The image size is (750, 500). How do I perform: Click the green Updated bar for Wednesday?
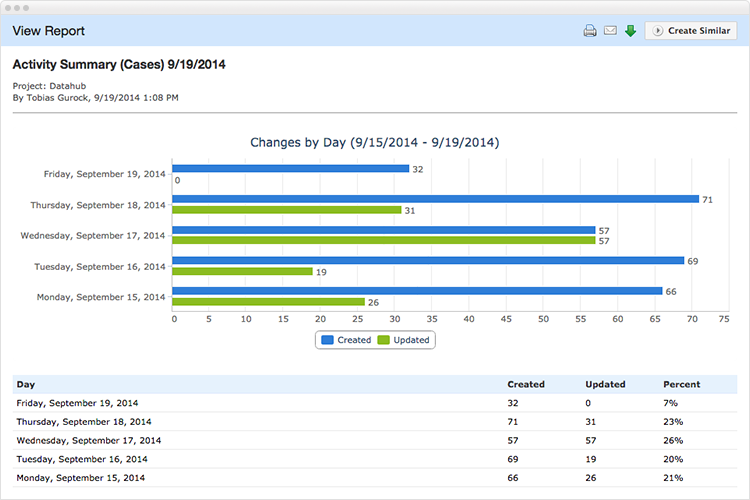(384, 240)
